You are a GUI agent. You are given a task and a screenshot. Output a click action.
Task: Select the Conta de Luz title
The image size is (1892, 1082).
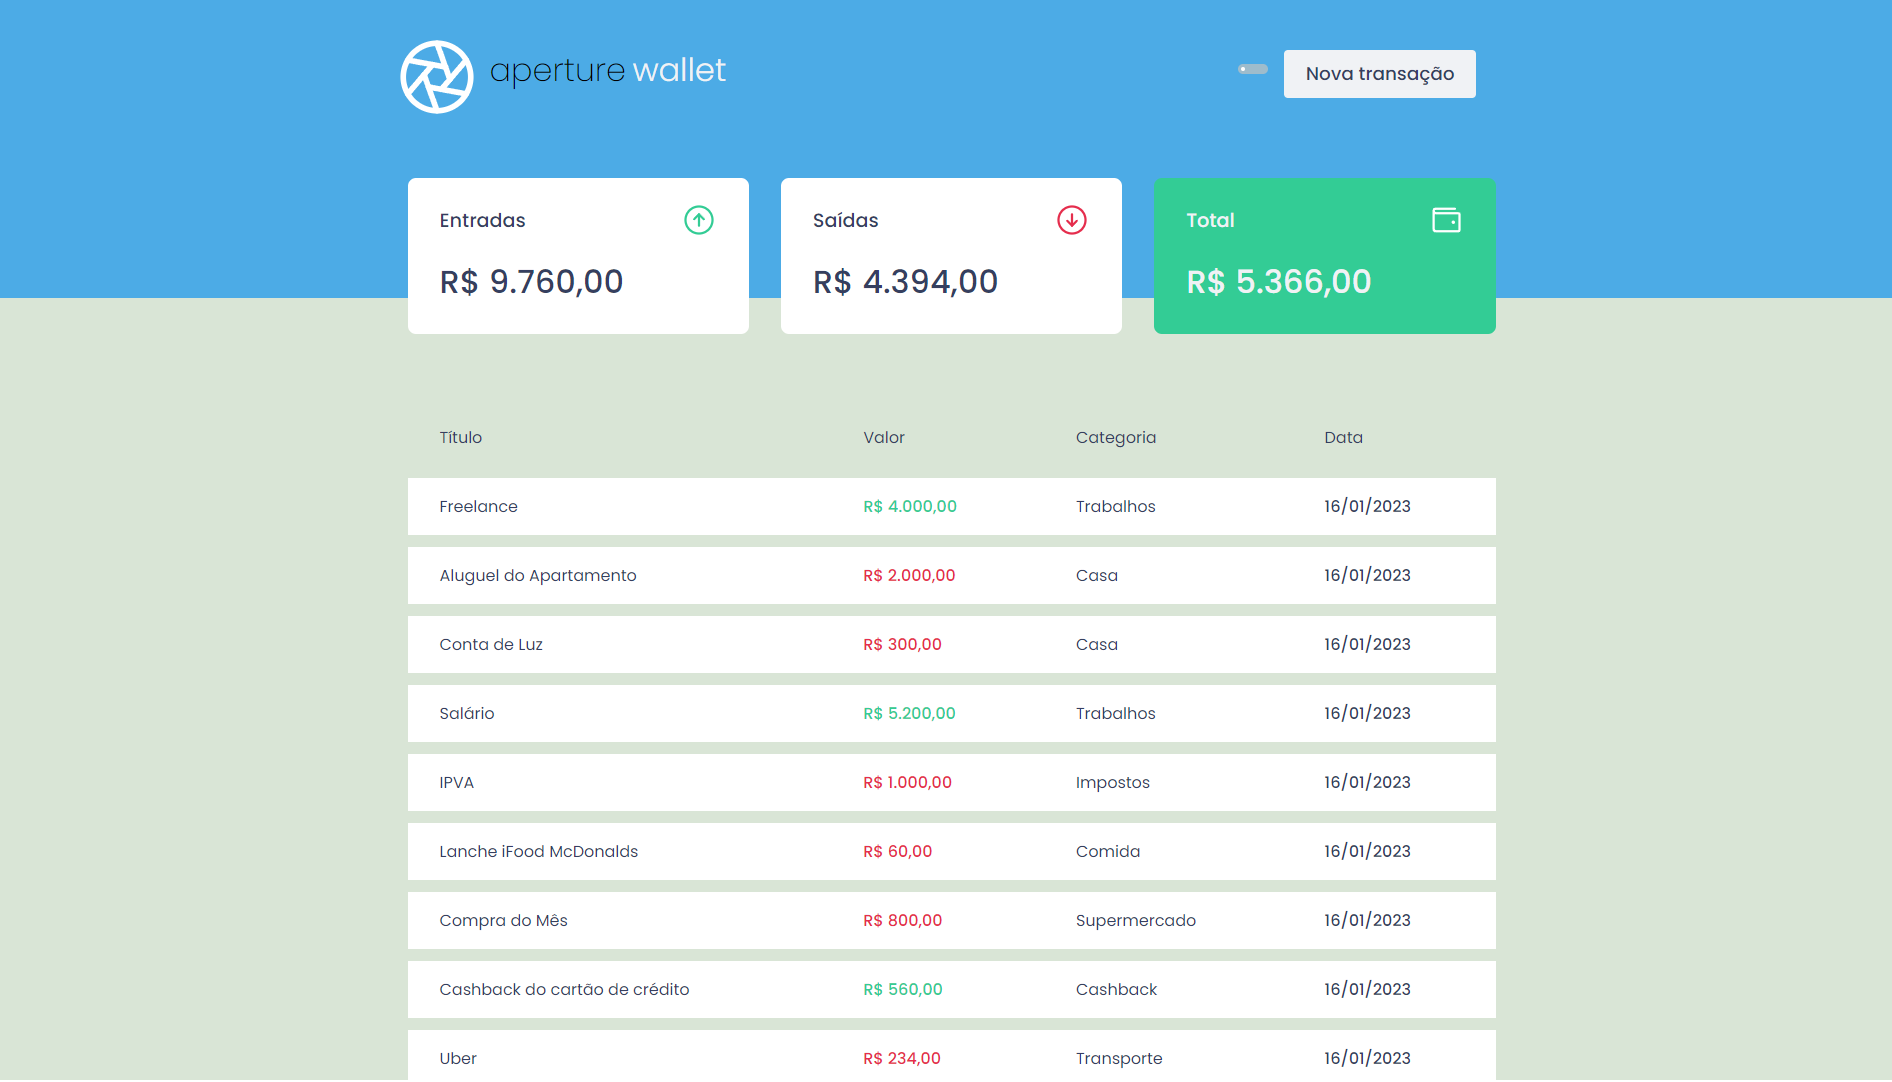(x=491, y=645)
